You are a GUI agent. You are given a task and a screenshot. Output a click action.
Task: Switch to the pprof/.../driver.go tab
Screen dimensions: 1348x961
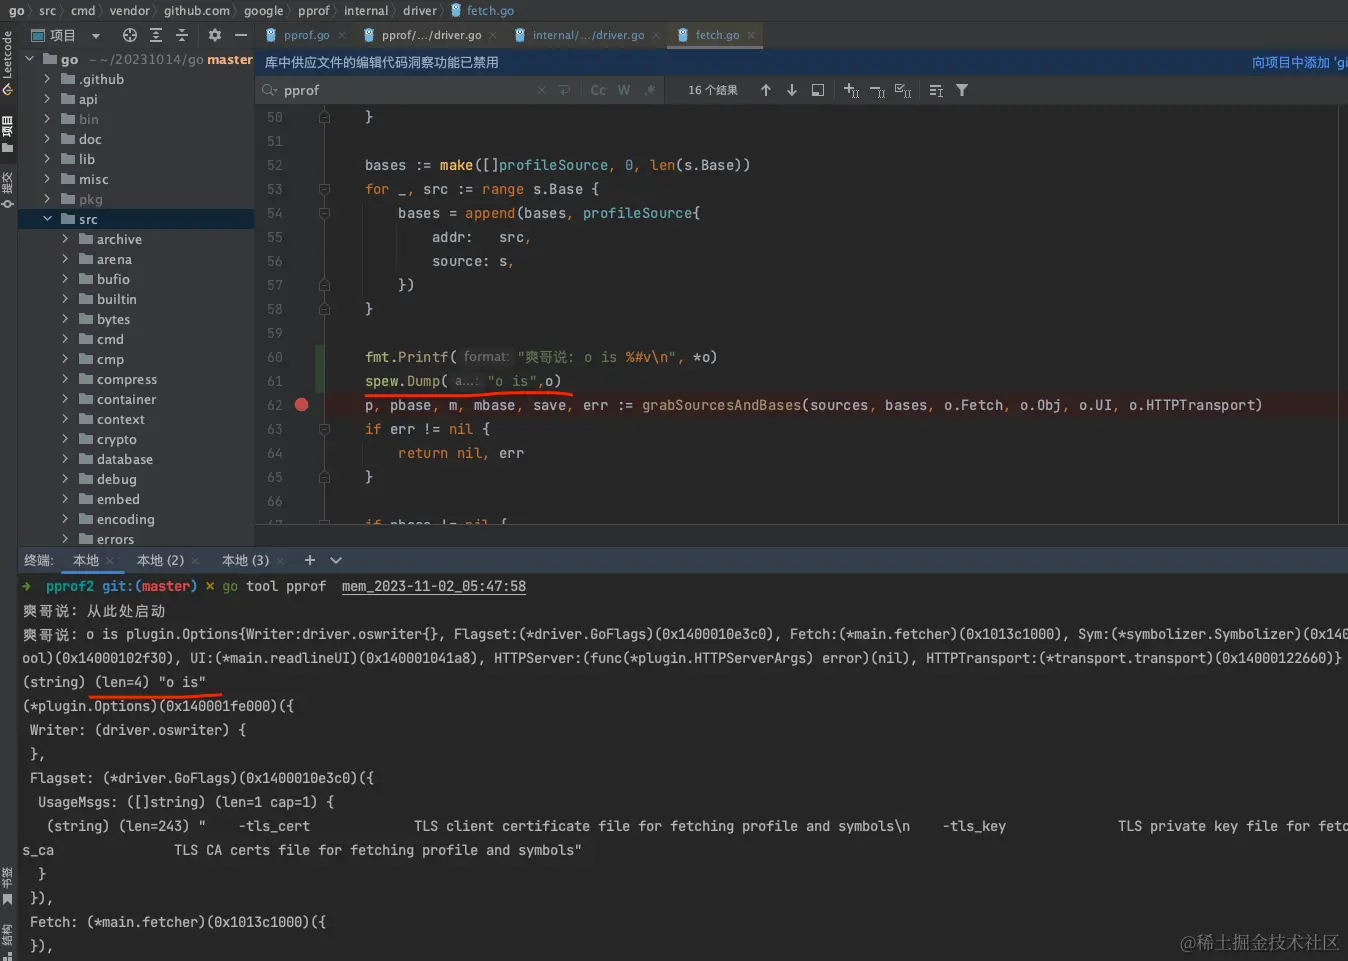431,35
